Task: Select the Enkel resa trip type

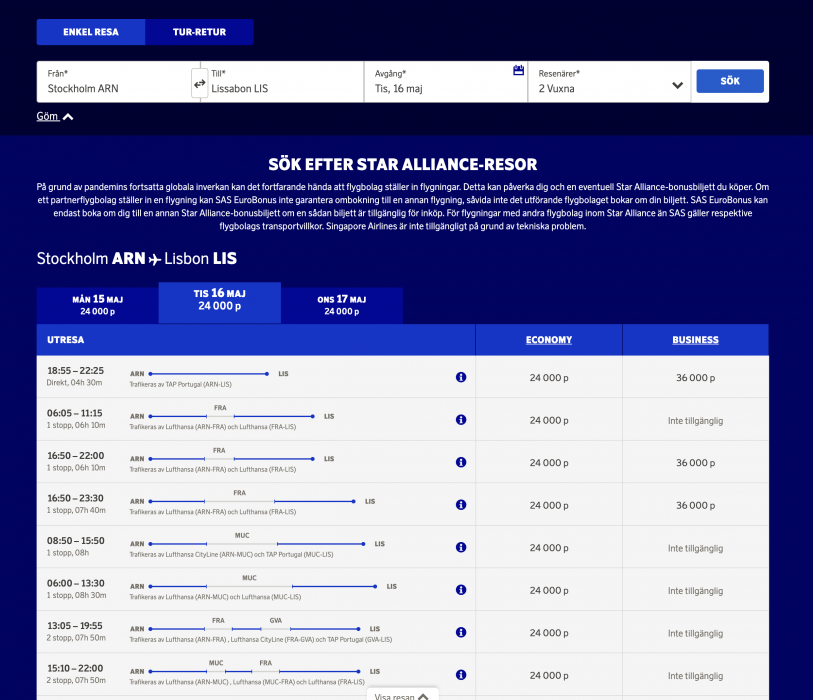Action: point(91,32)
